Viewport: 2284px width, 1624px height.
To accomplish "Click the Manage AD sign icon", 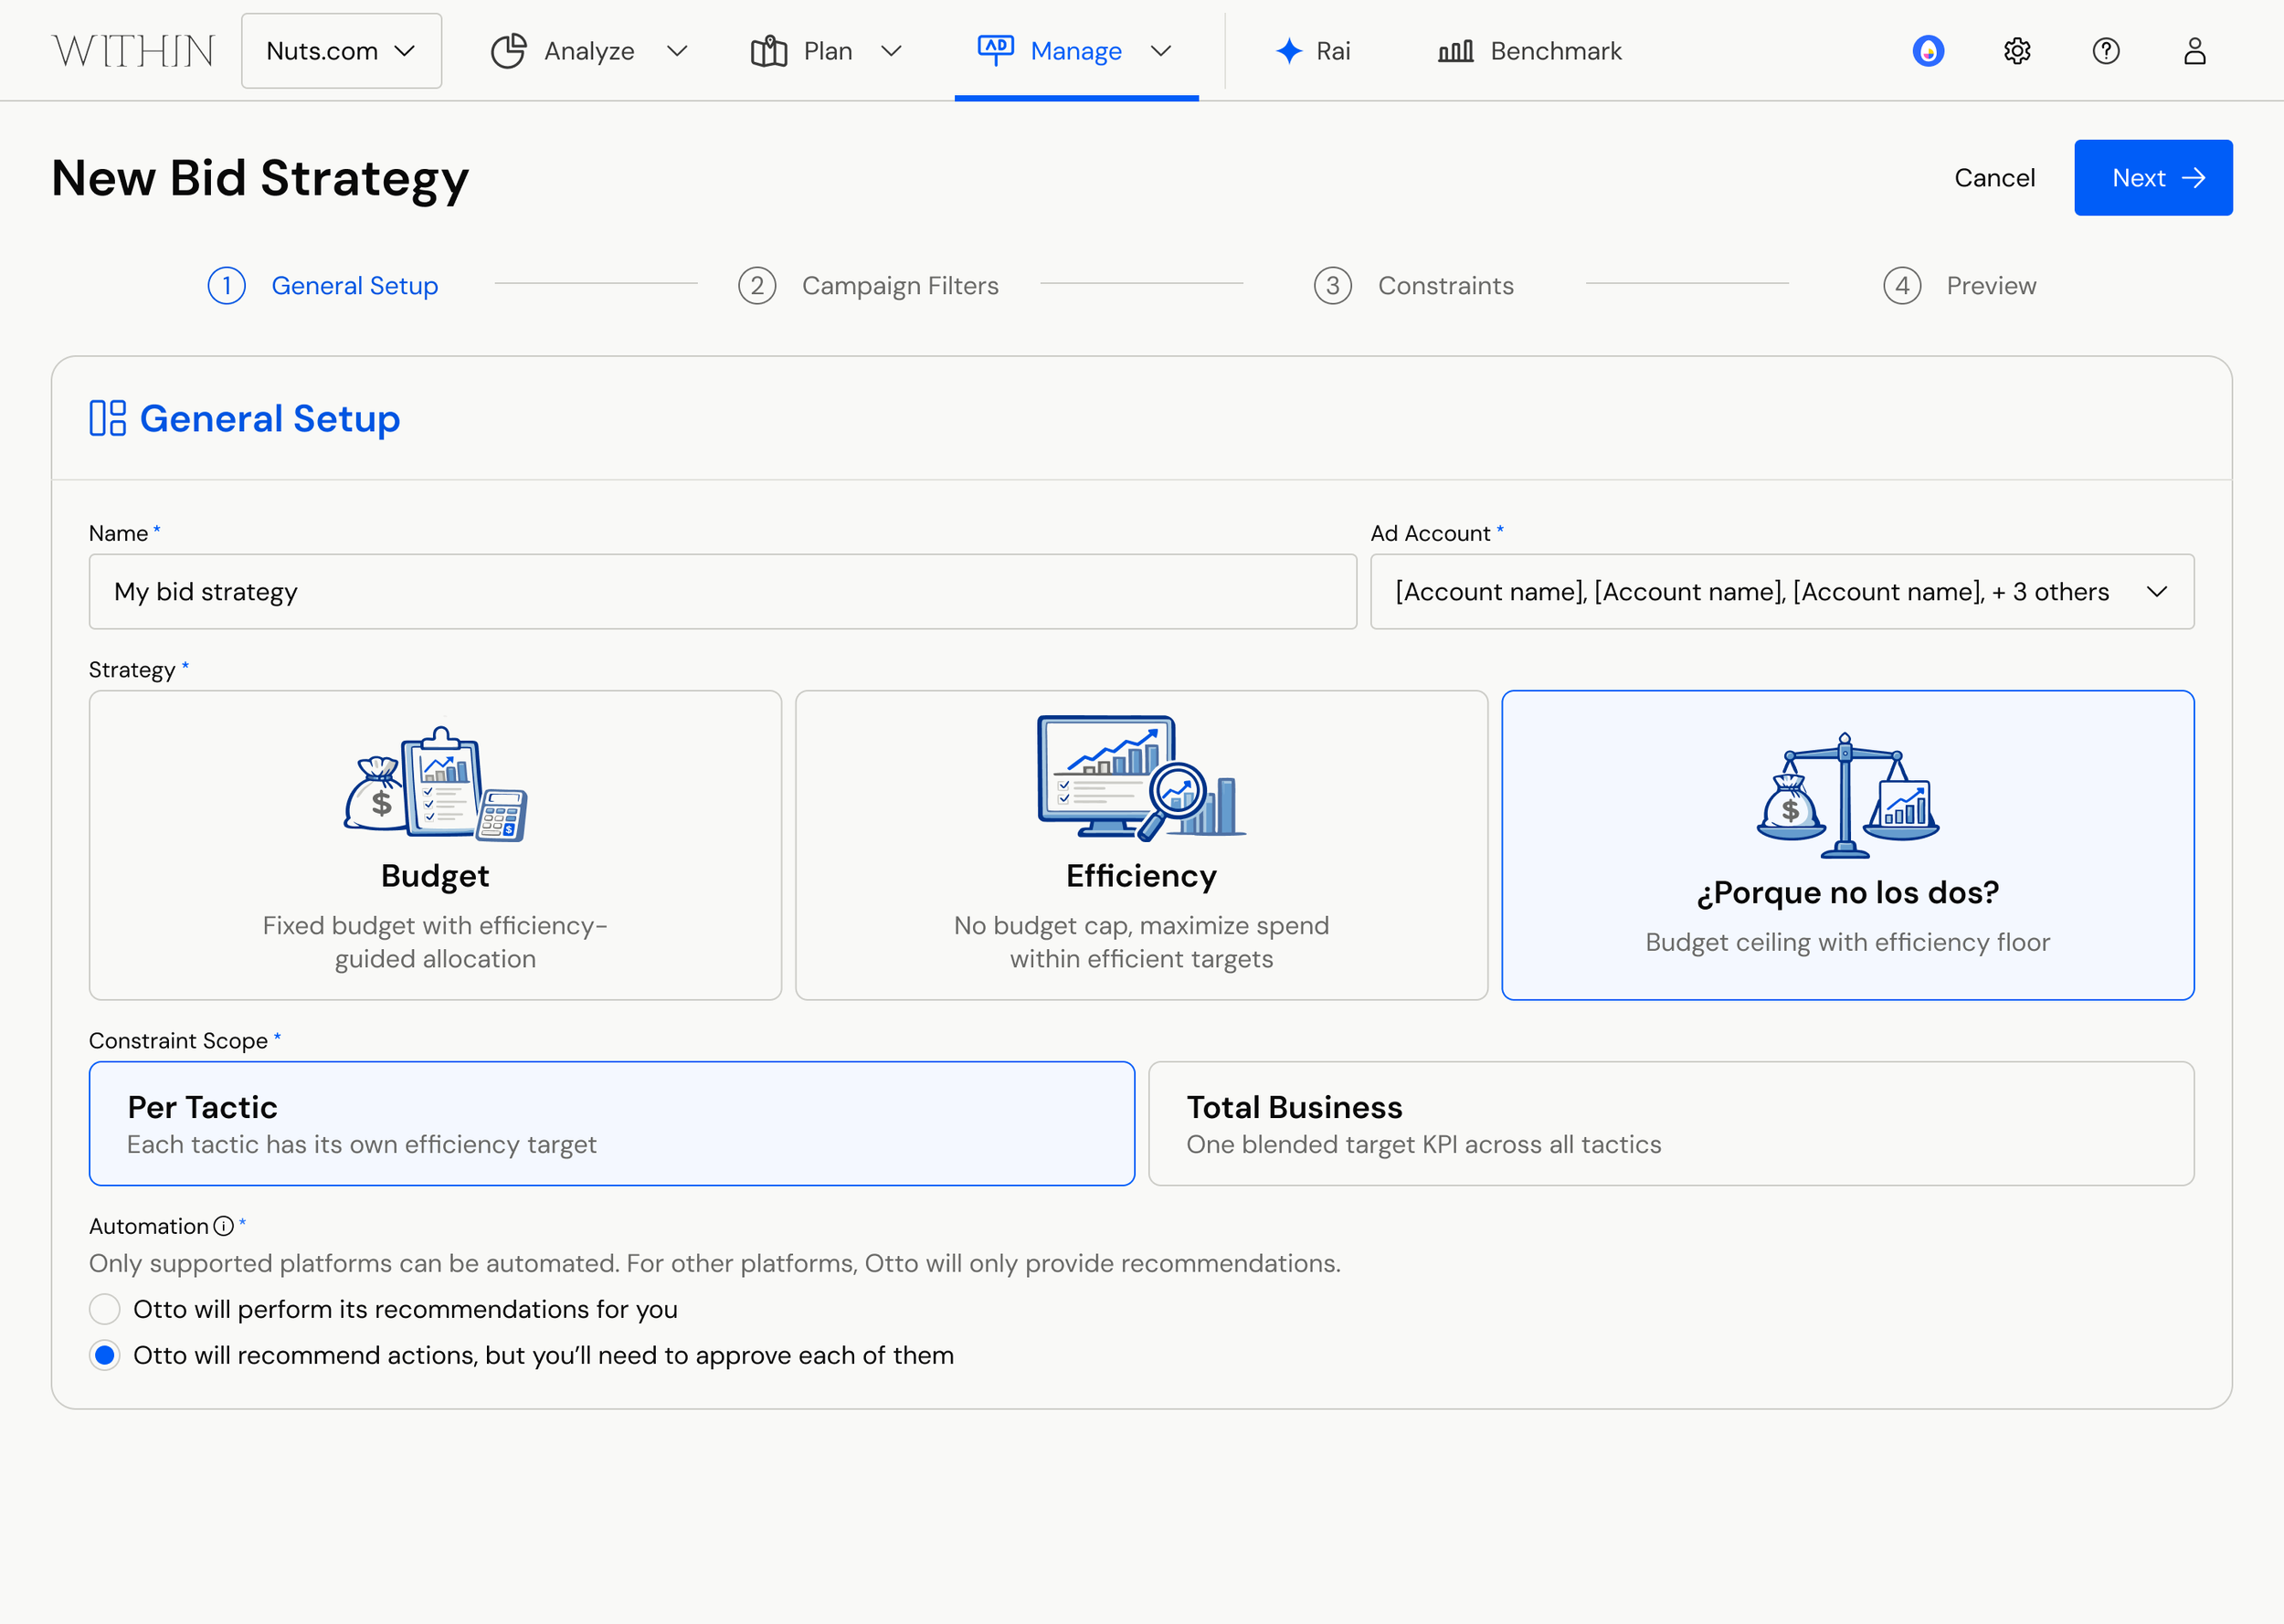I will (995, 50).
